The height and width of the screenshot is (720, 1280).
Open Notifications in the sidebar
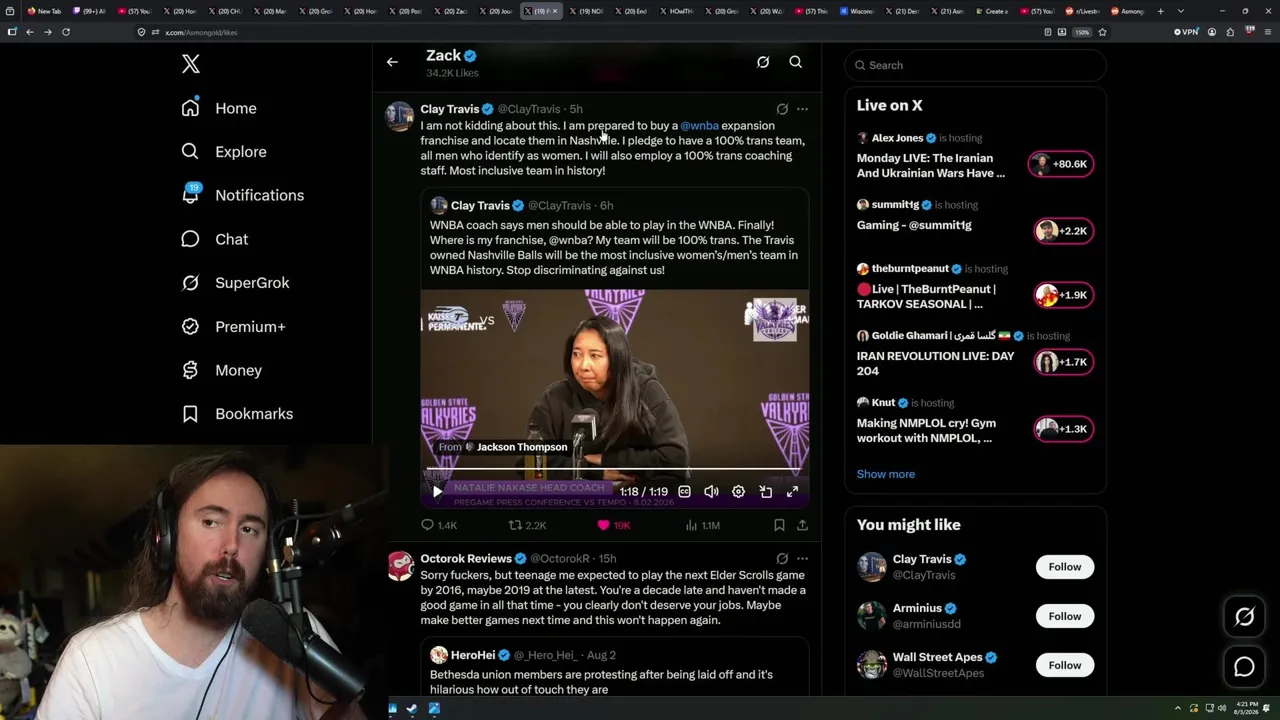[x=243, y=195]
